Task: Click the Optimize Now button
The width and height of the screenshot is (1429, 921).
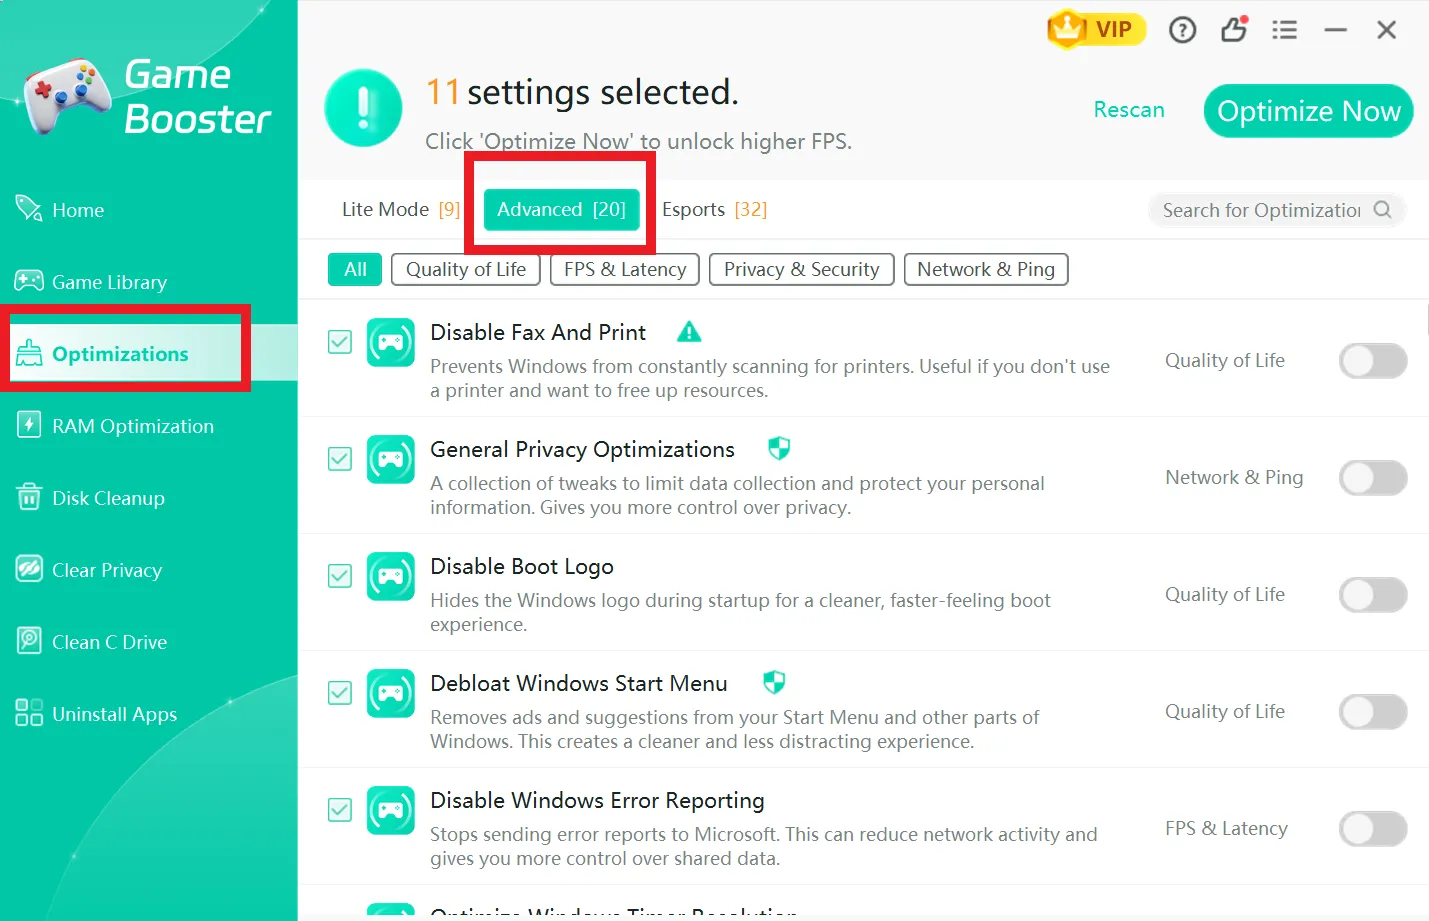Action: [1308, 111]
